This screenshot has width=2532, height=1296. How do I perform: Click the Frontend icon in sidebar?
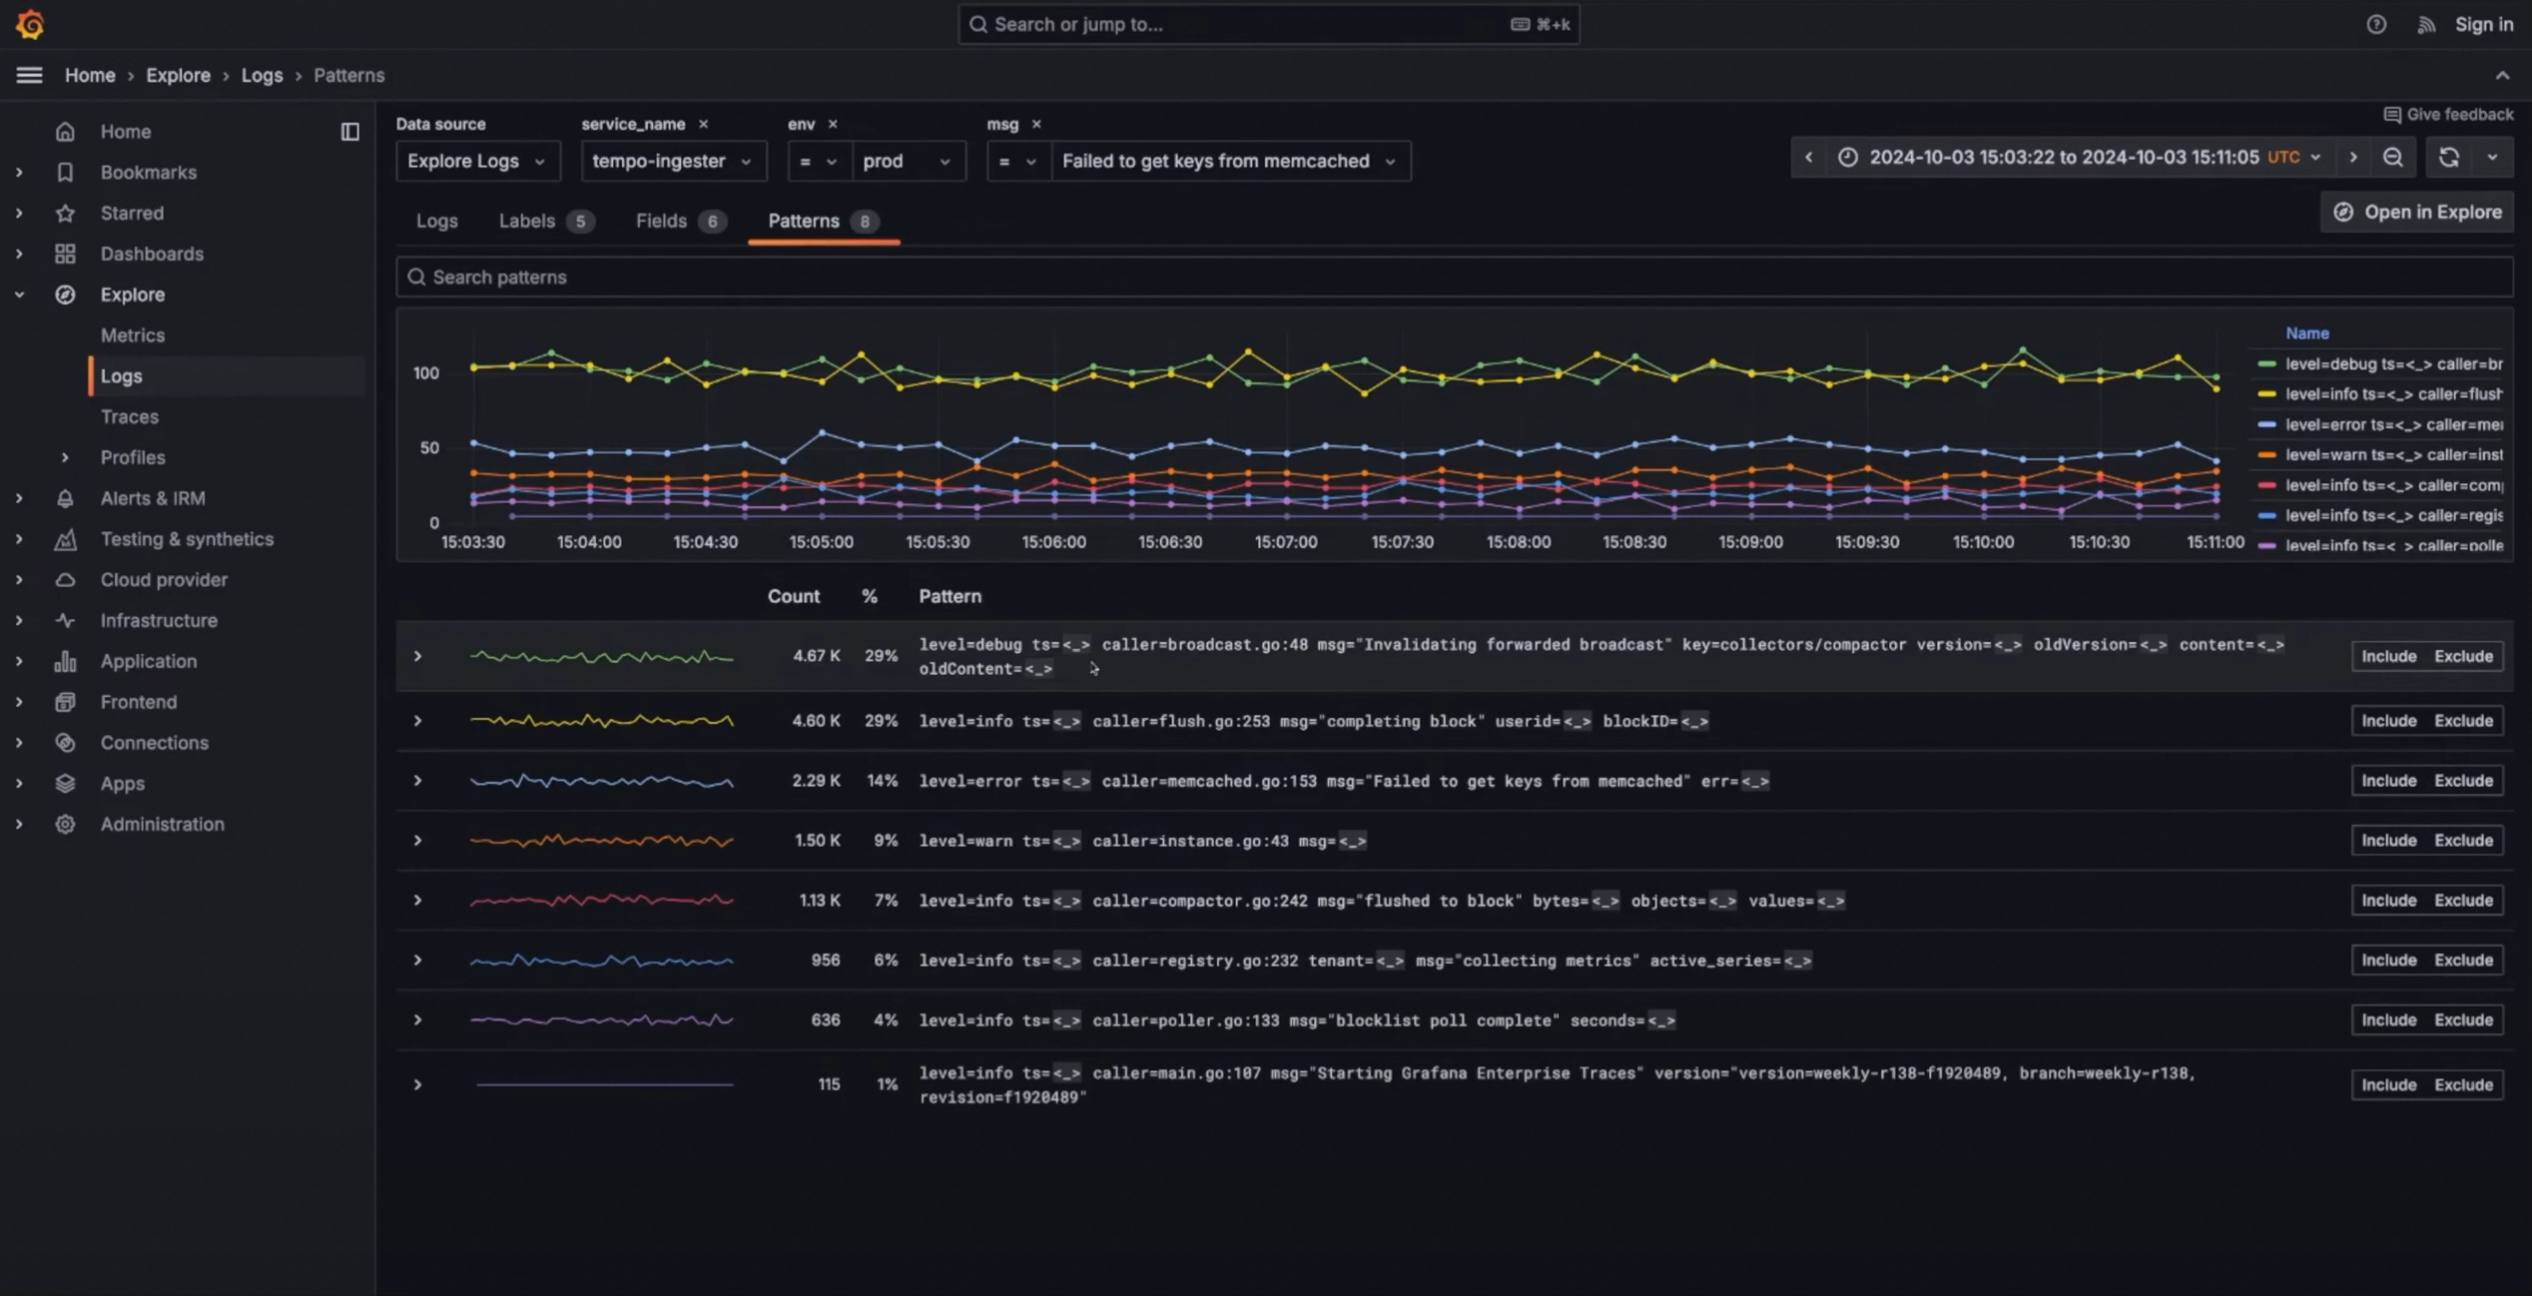pos(65,702)
